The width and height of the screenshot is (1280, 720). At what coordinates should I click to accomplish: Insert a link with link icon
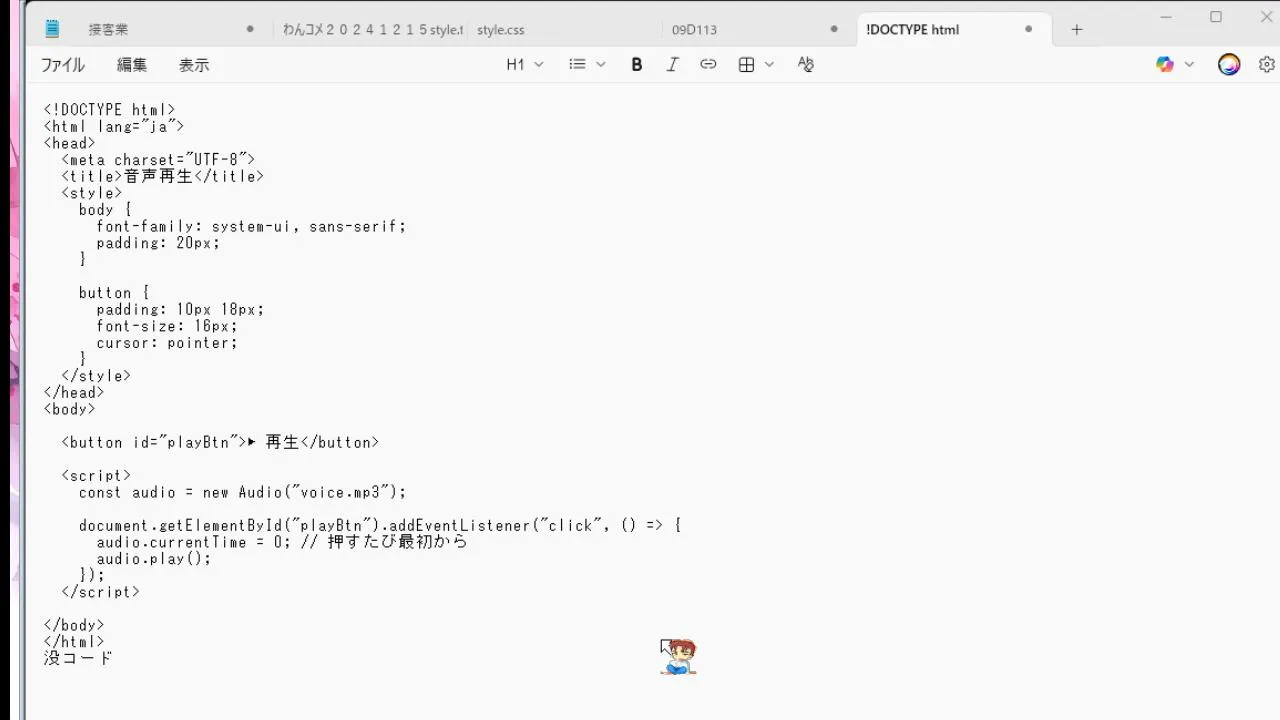pos(708,64)
